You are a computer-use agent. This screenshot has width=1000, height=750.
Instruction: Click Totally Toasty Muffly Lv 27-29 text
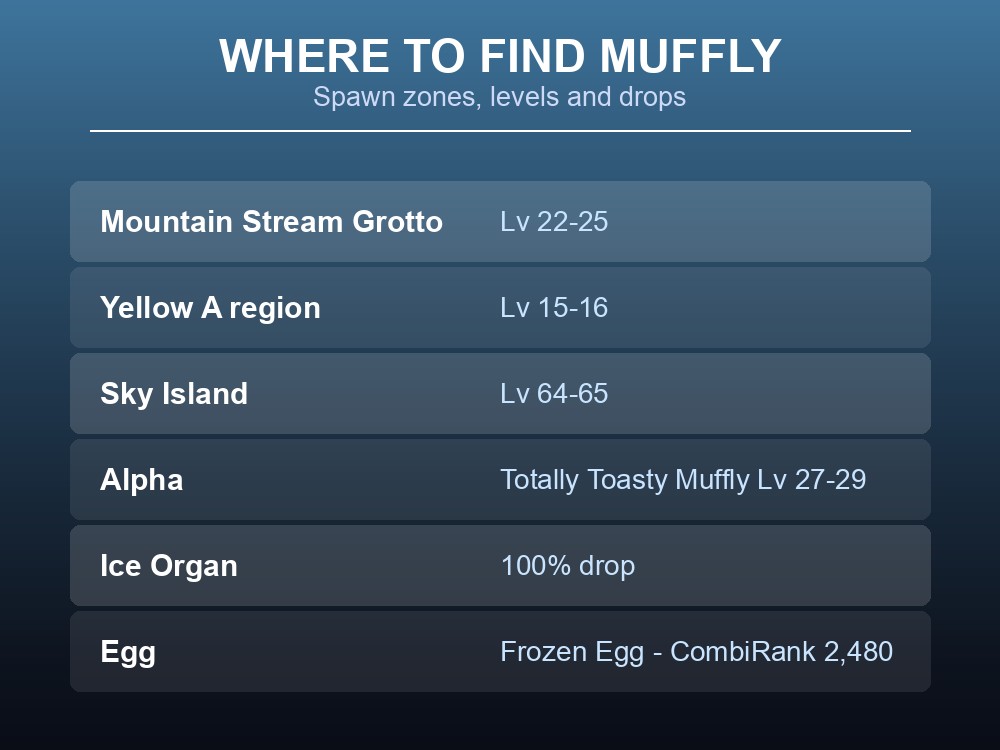[683, 480]
